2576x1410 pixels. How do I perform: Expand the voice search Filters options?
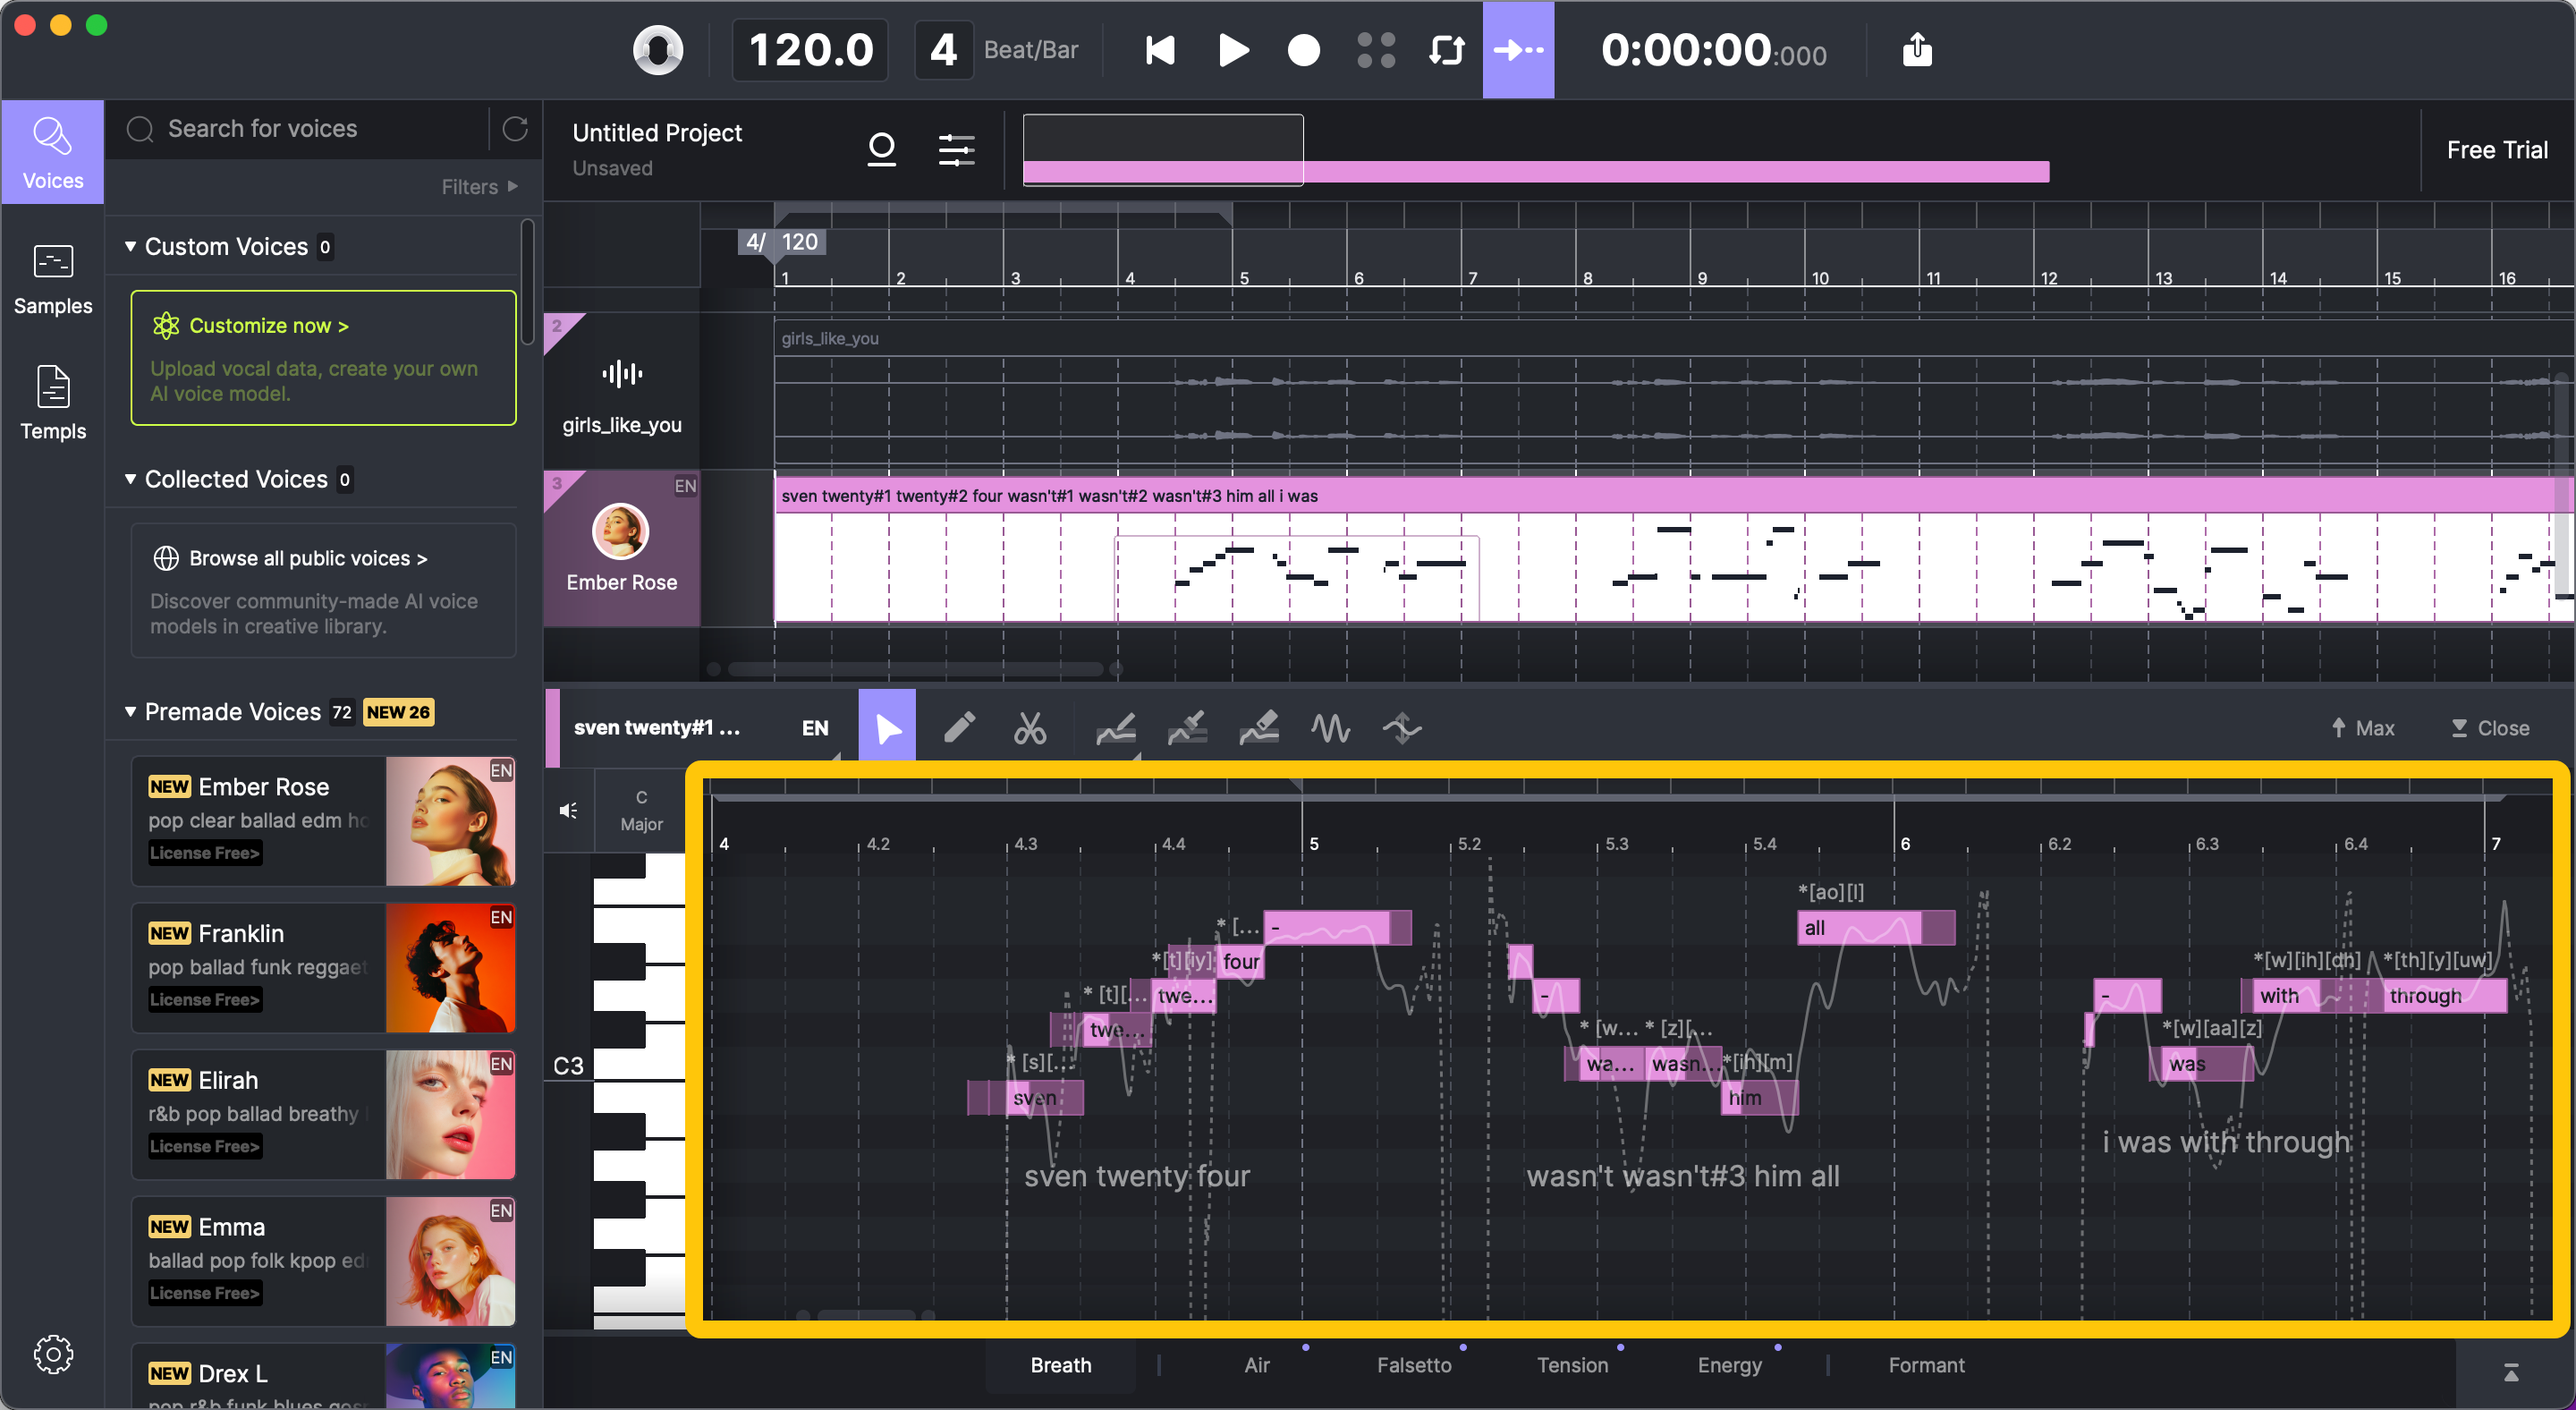point(477,186)
